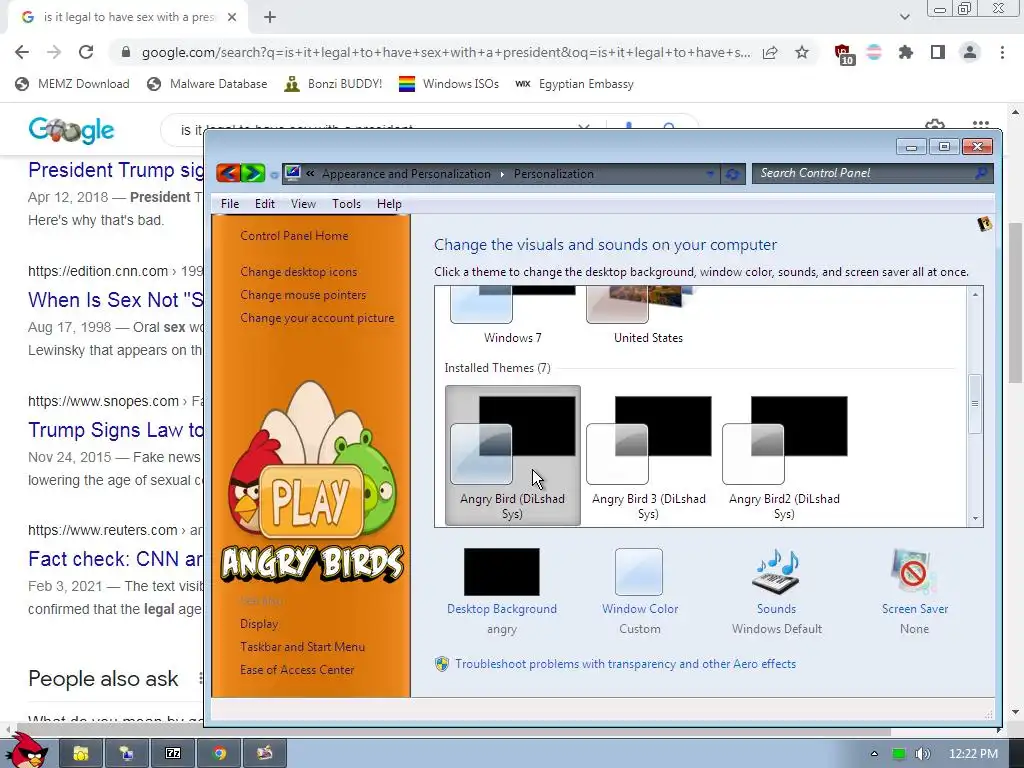Open Bonzi BUDDY! bookmark
Viewport: 1024px width, 768px height.
point(333,84)
